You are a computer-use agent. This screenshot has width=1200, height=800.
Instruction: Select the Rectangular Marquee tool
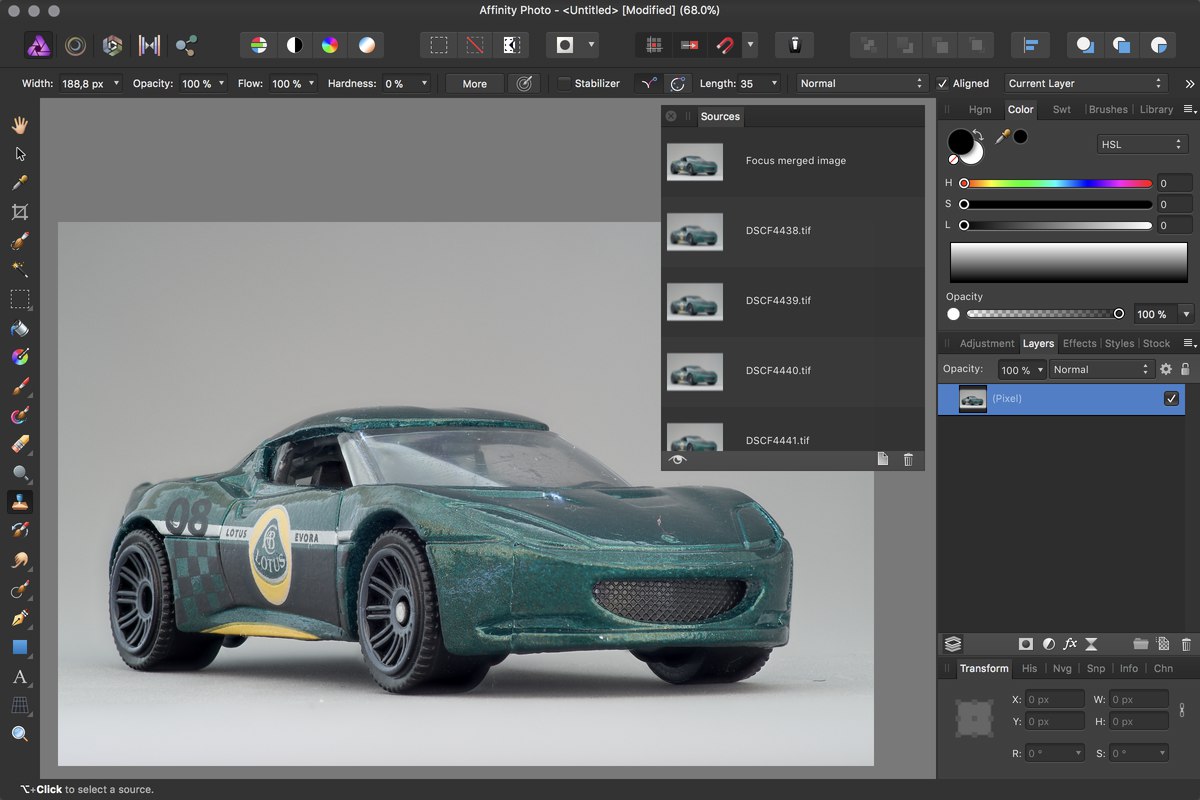tap(19, 299)
